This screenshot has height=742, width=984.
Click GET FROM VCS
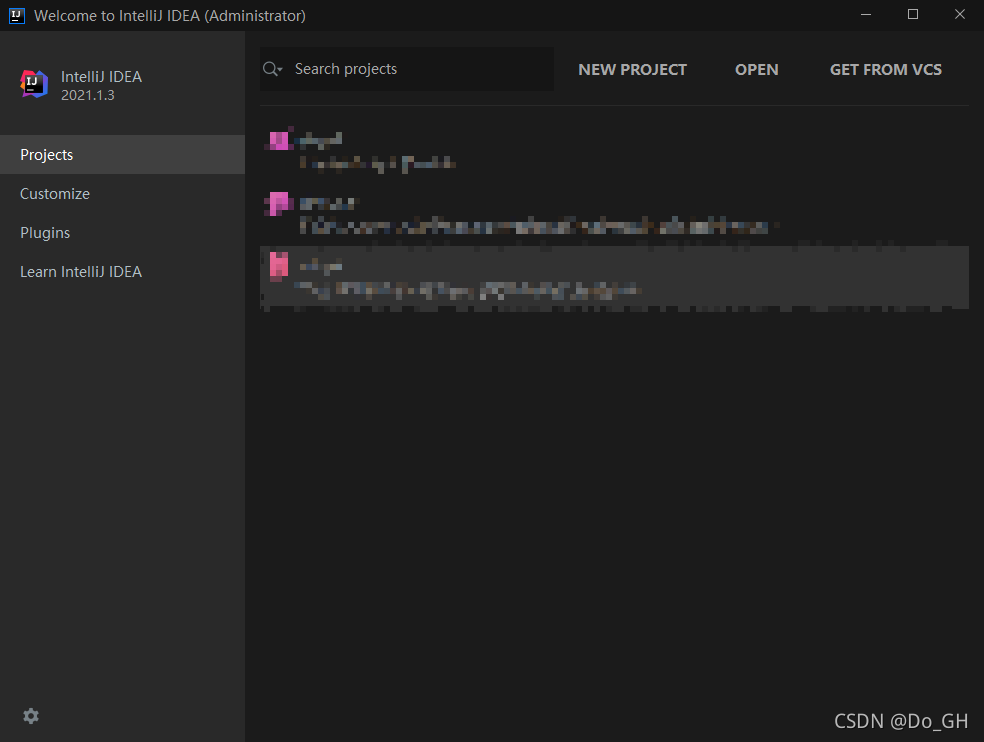(885, 70)
